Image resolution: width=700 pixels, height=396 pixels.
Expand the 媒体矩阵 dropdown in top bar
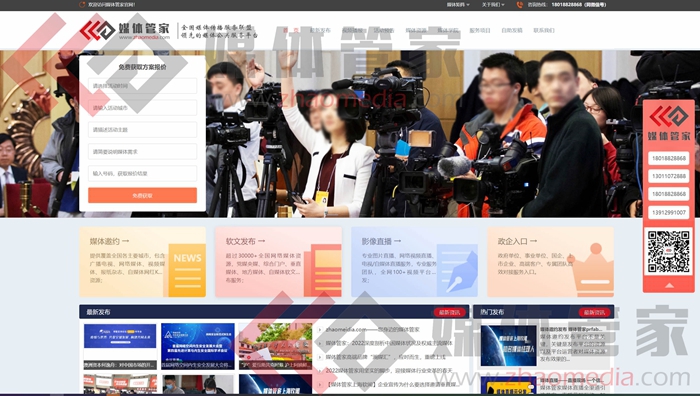(x=458, y=4)
